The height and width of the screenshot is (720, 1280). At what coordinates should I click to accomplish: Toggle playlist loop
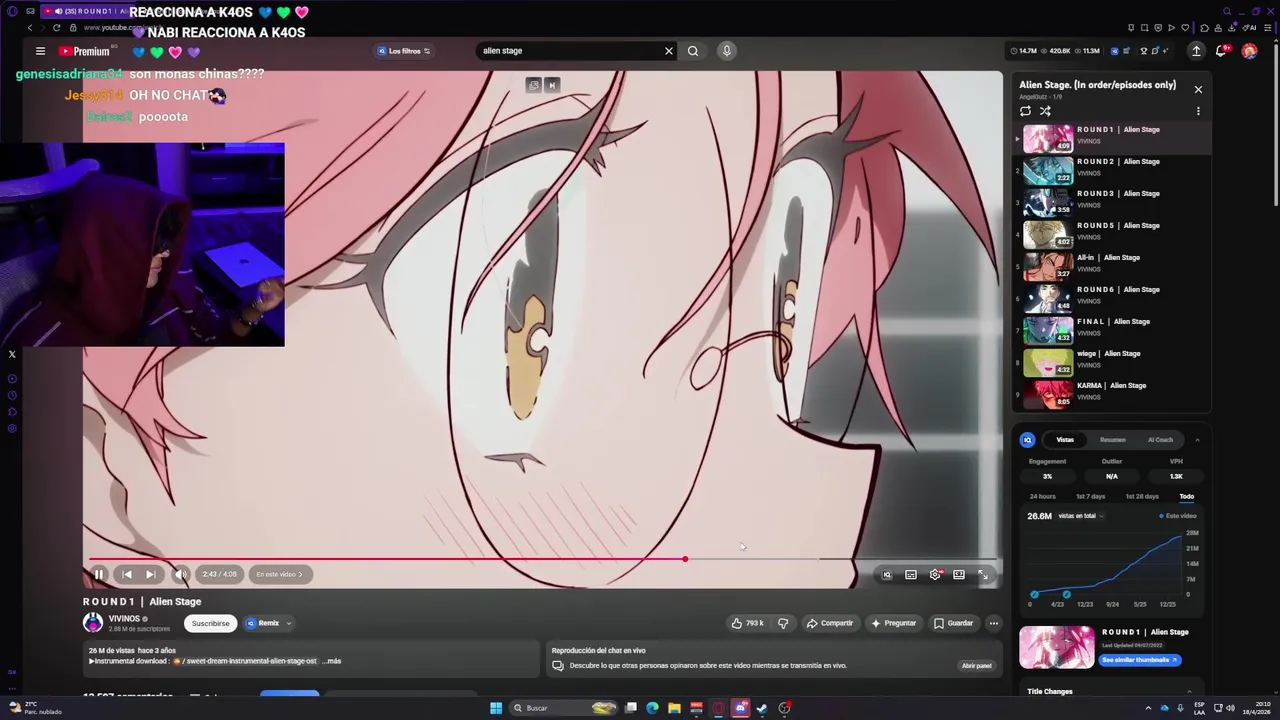click(x=1026, y=111)
